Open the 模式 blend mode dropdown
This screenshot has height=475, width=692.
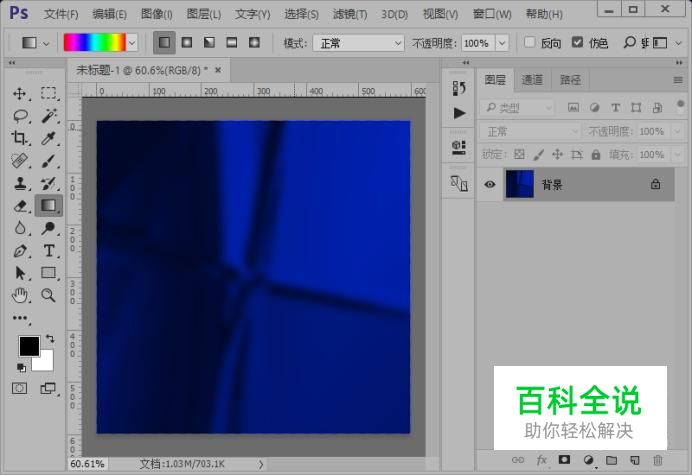[358, 43]
